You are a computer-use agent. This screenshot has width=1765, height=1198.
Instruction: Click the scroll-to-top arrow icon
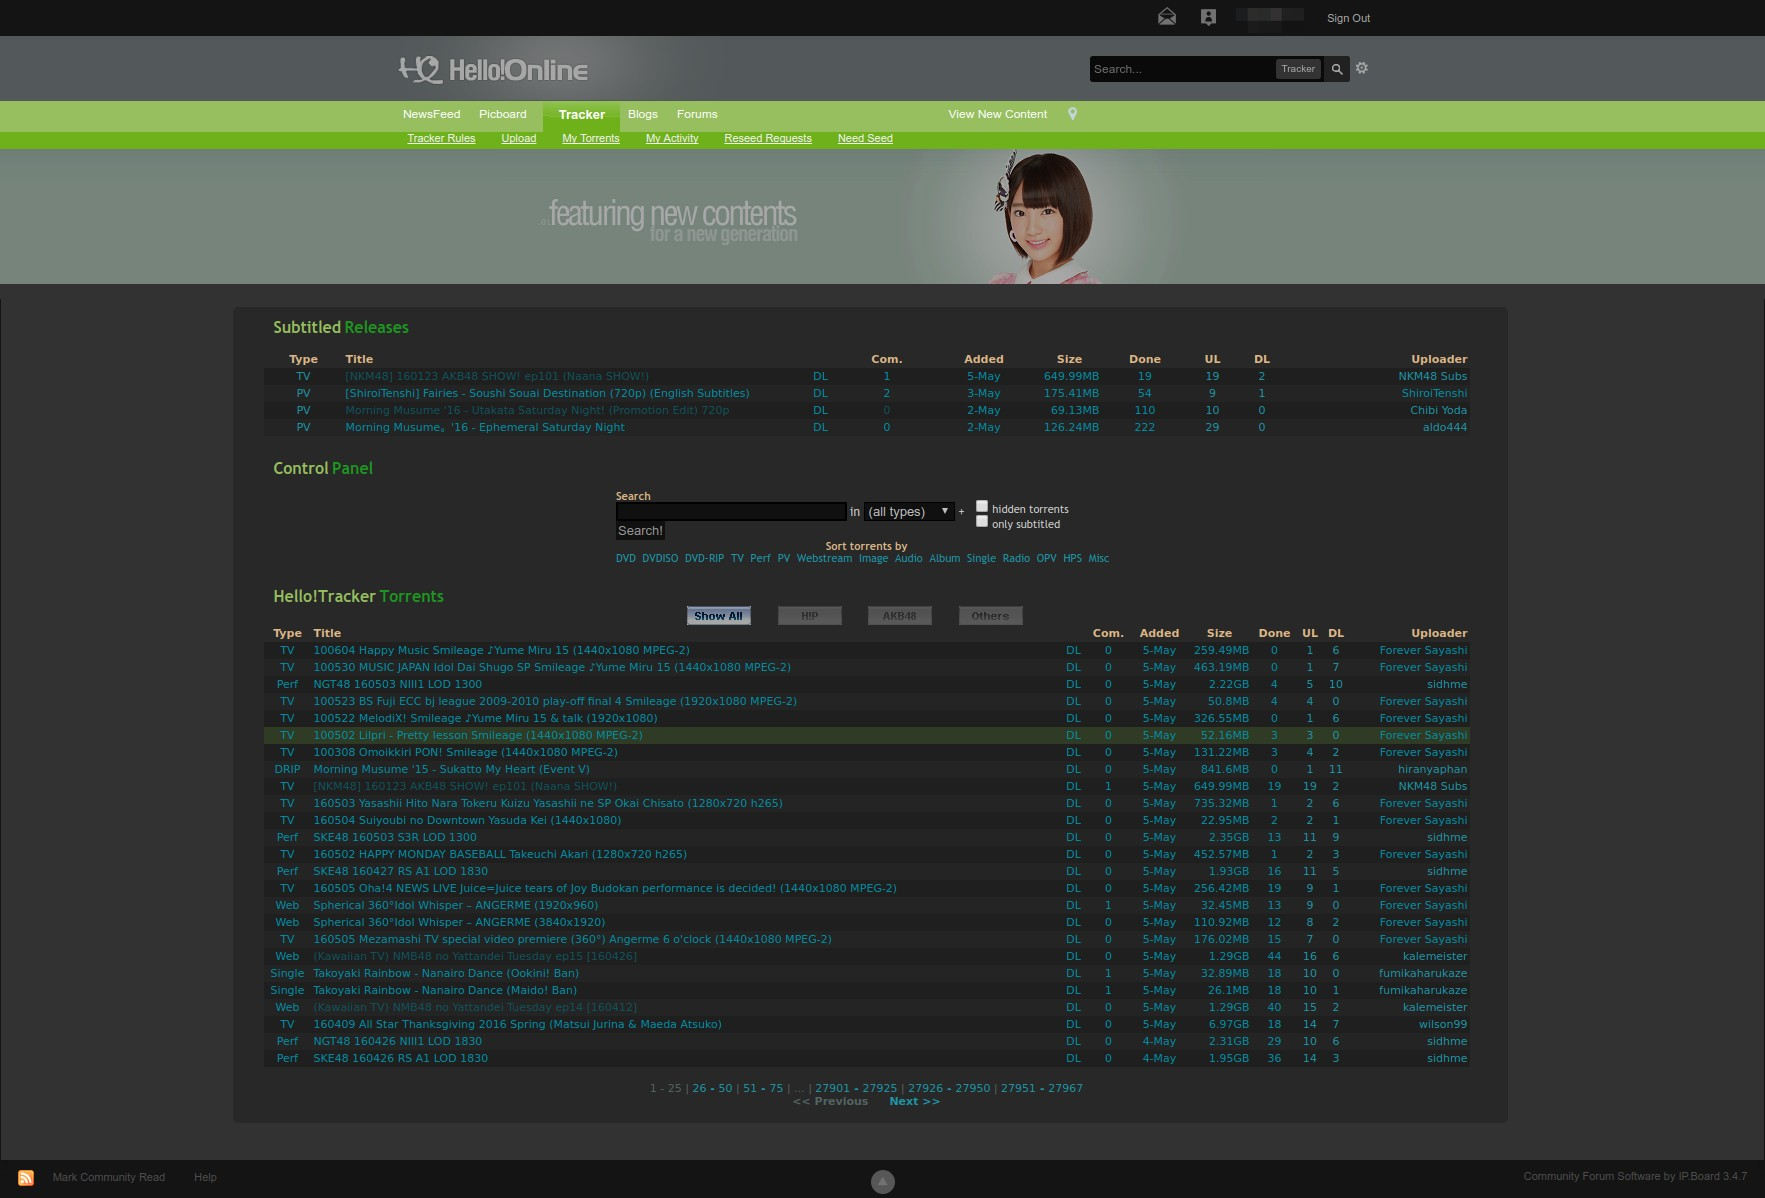(883, 1182)
